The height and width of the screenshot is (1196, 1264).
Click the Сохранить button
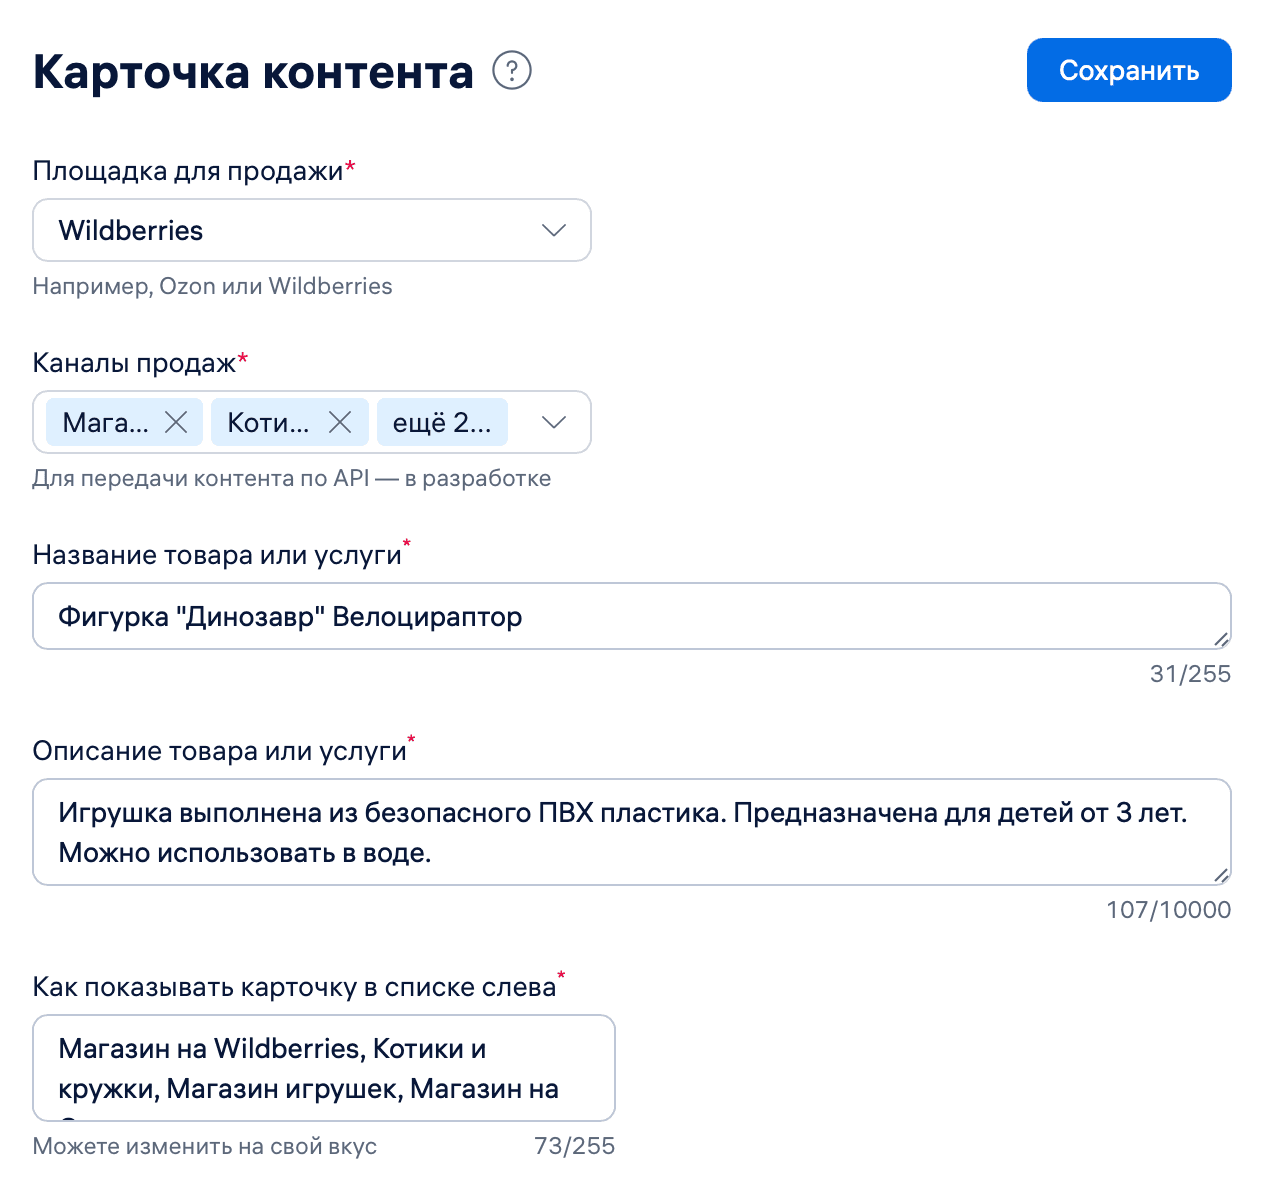[1129, 70]
